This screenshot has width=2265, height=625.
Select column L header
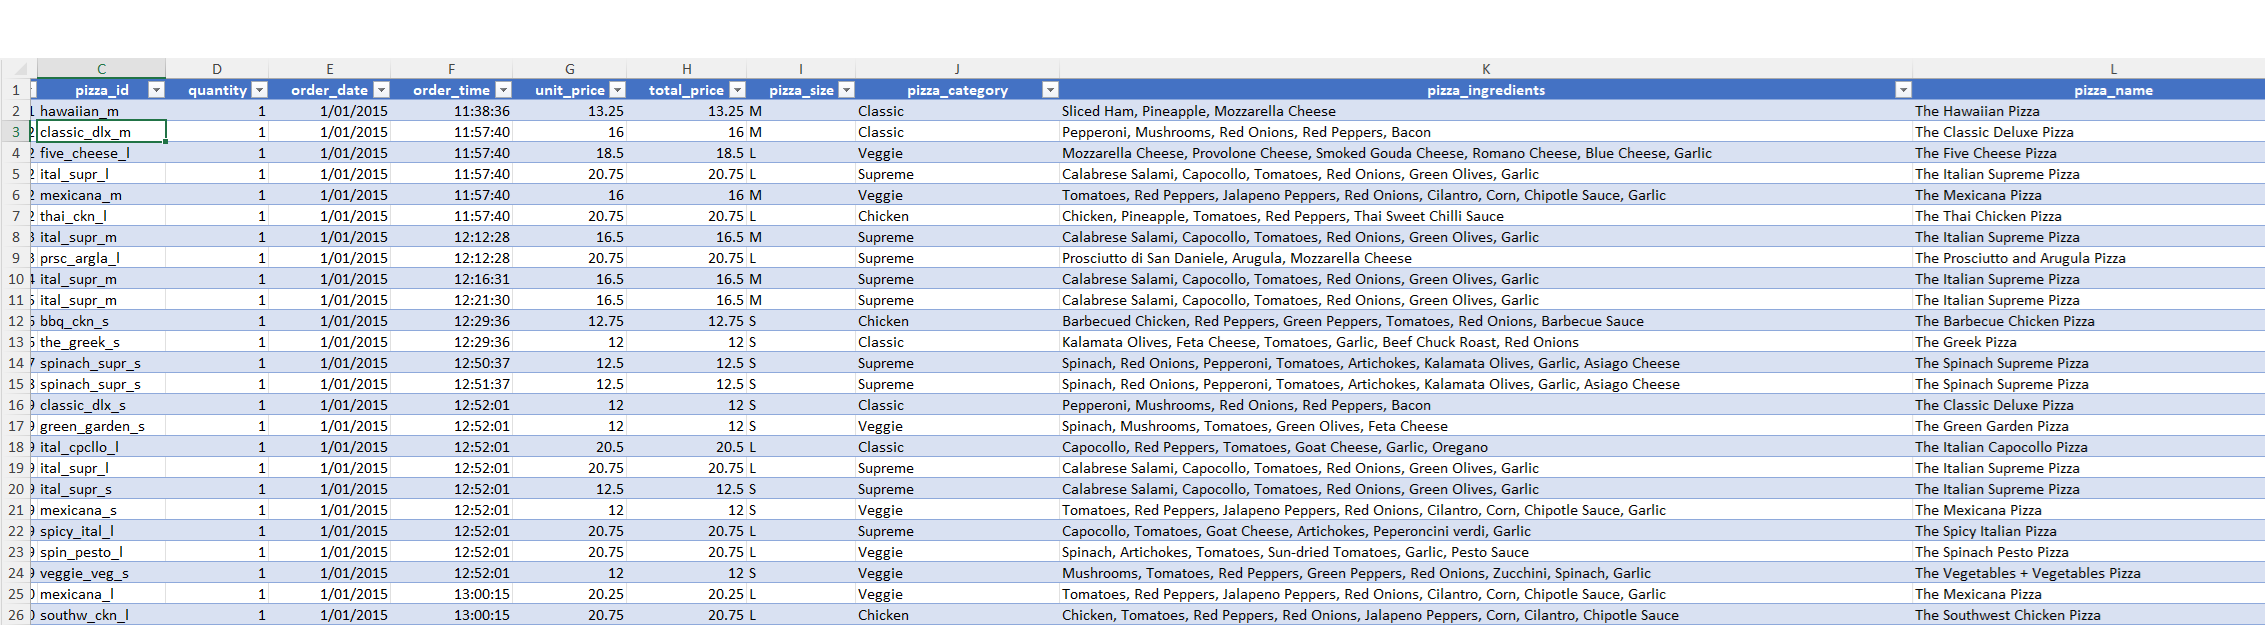(x=2112, y=69)
